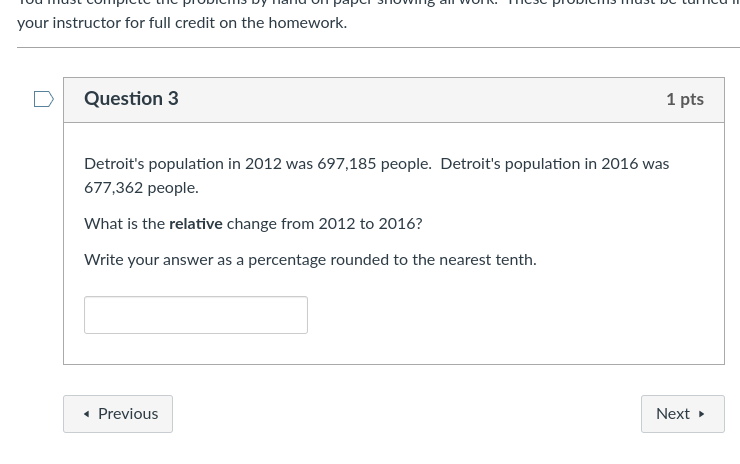
Task: Go to the Previous question
Action: coord(118,414)
